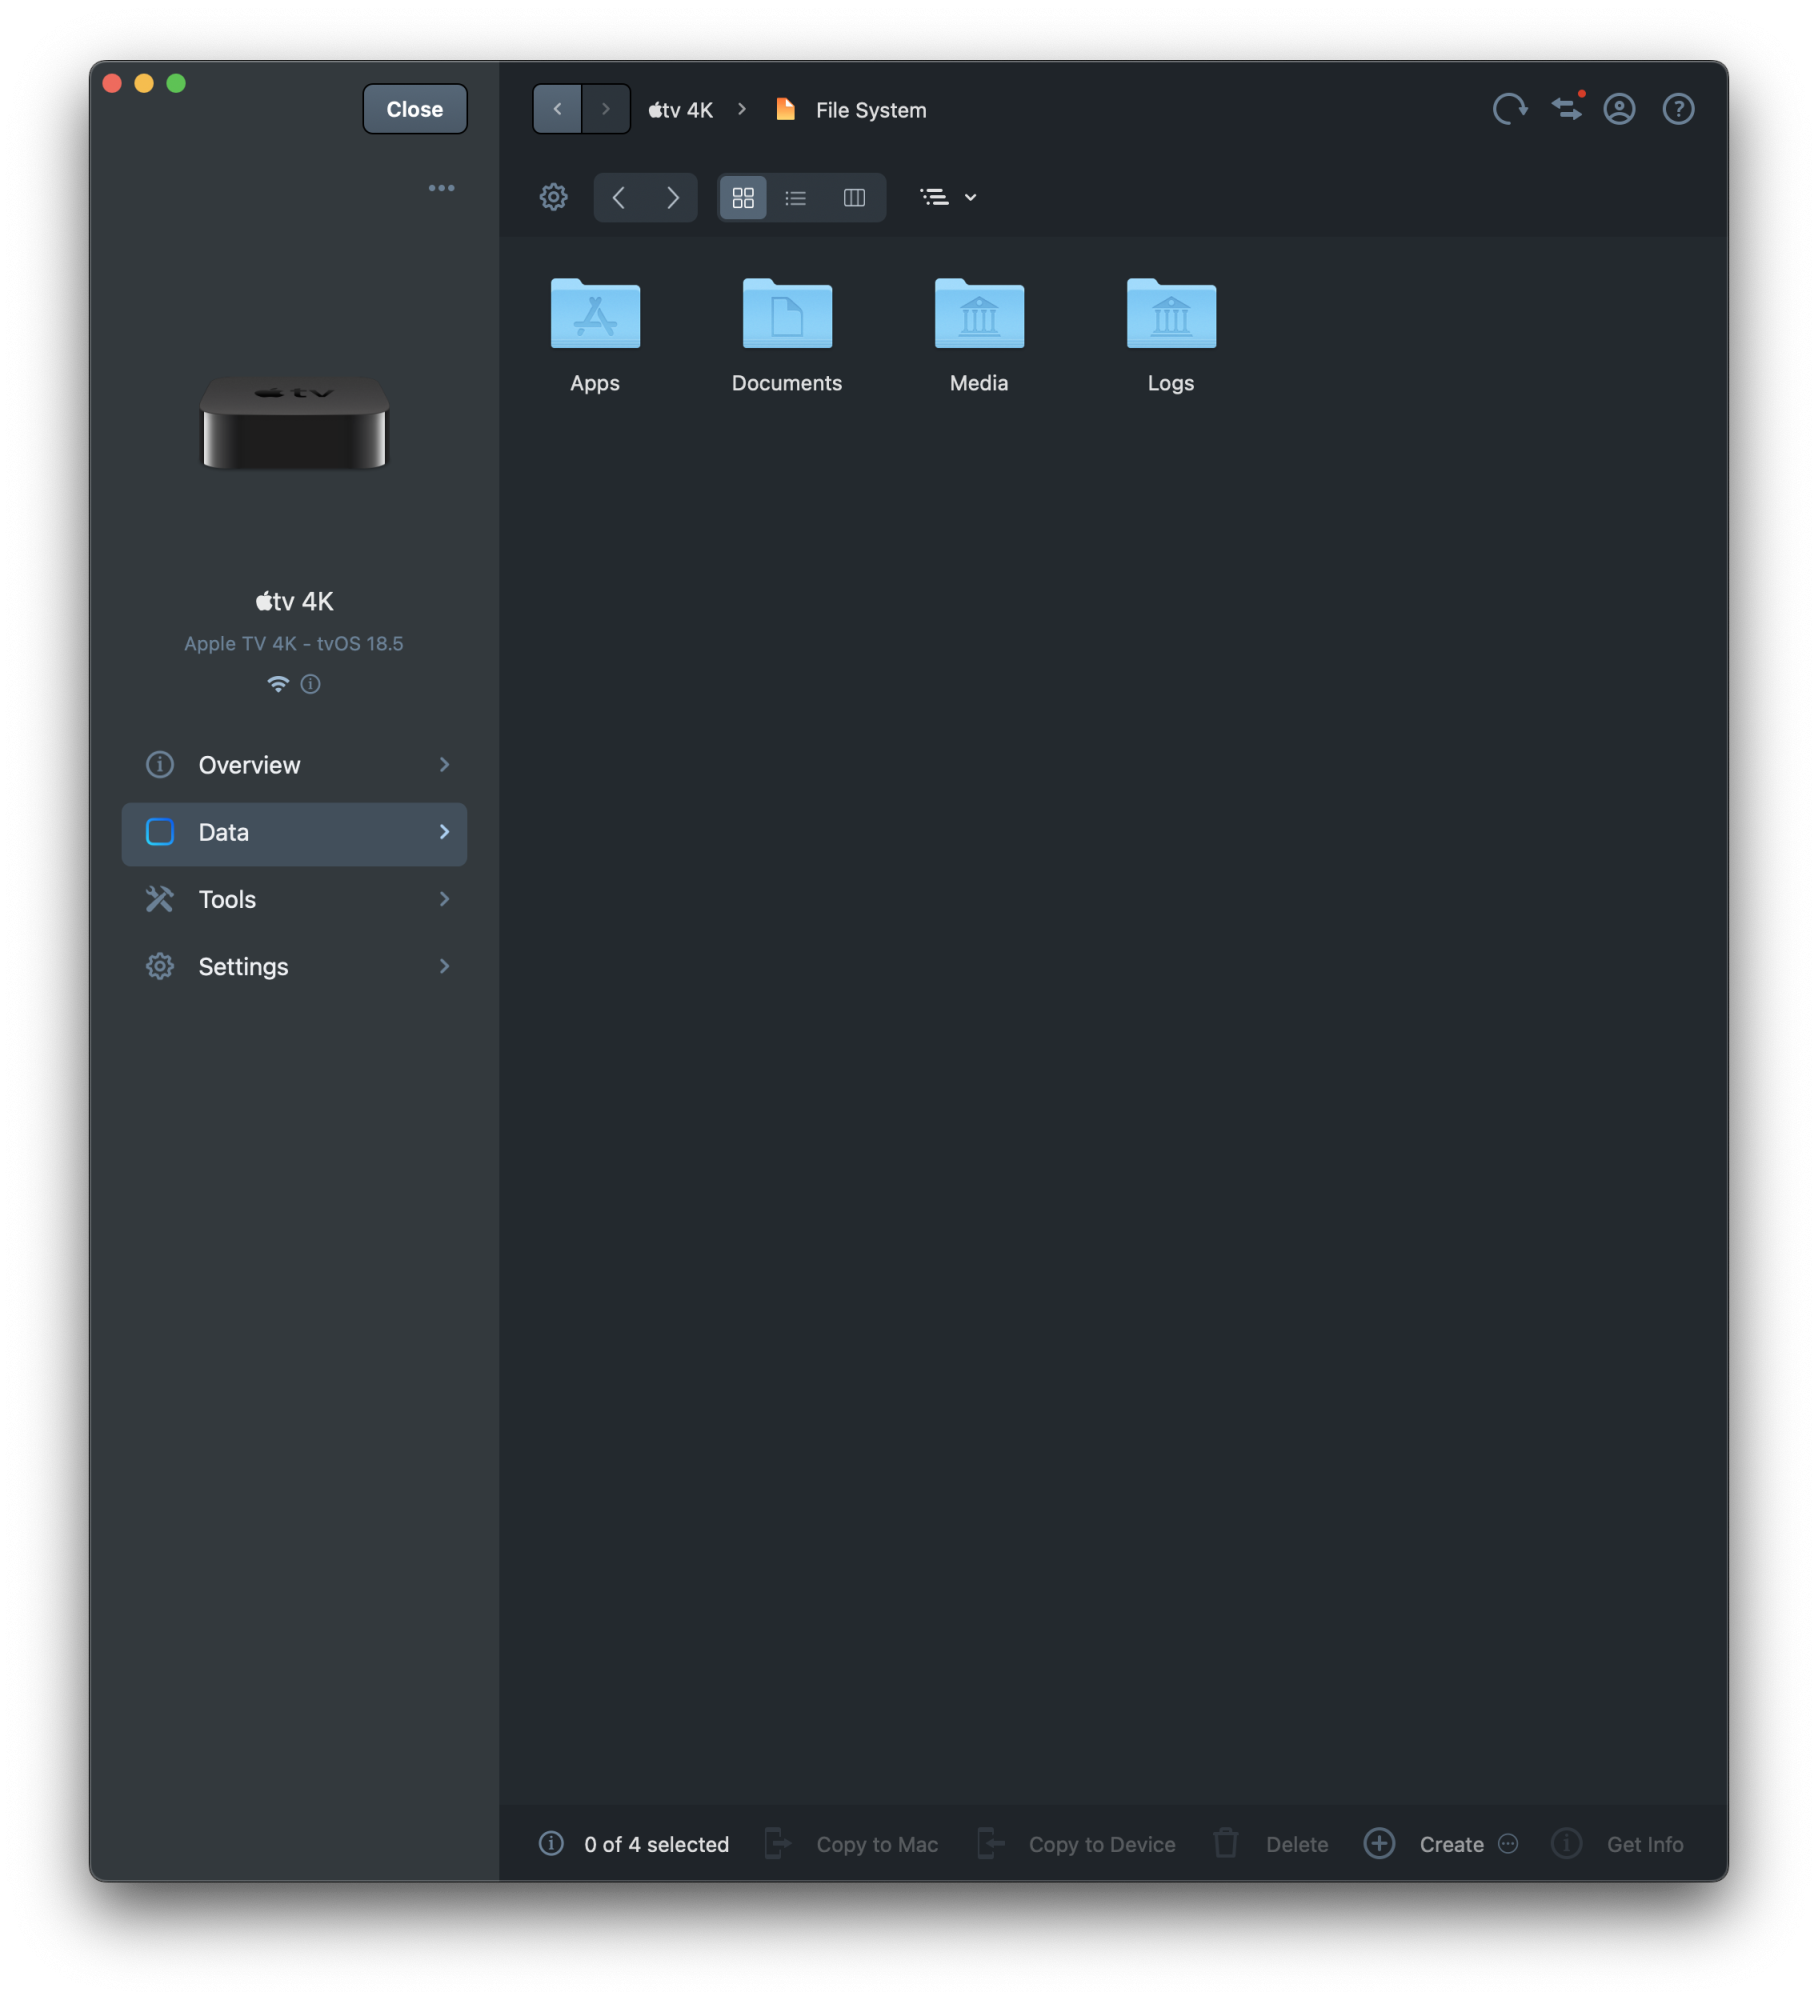Navigate back in the file browser toolbar
Image resolution: width=1818 pixels, height=2000 pixels.
pos(619,197)
